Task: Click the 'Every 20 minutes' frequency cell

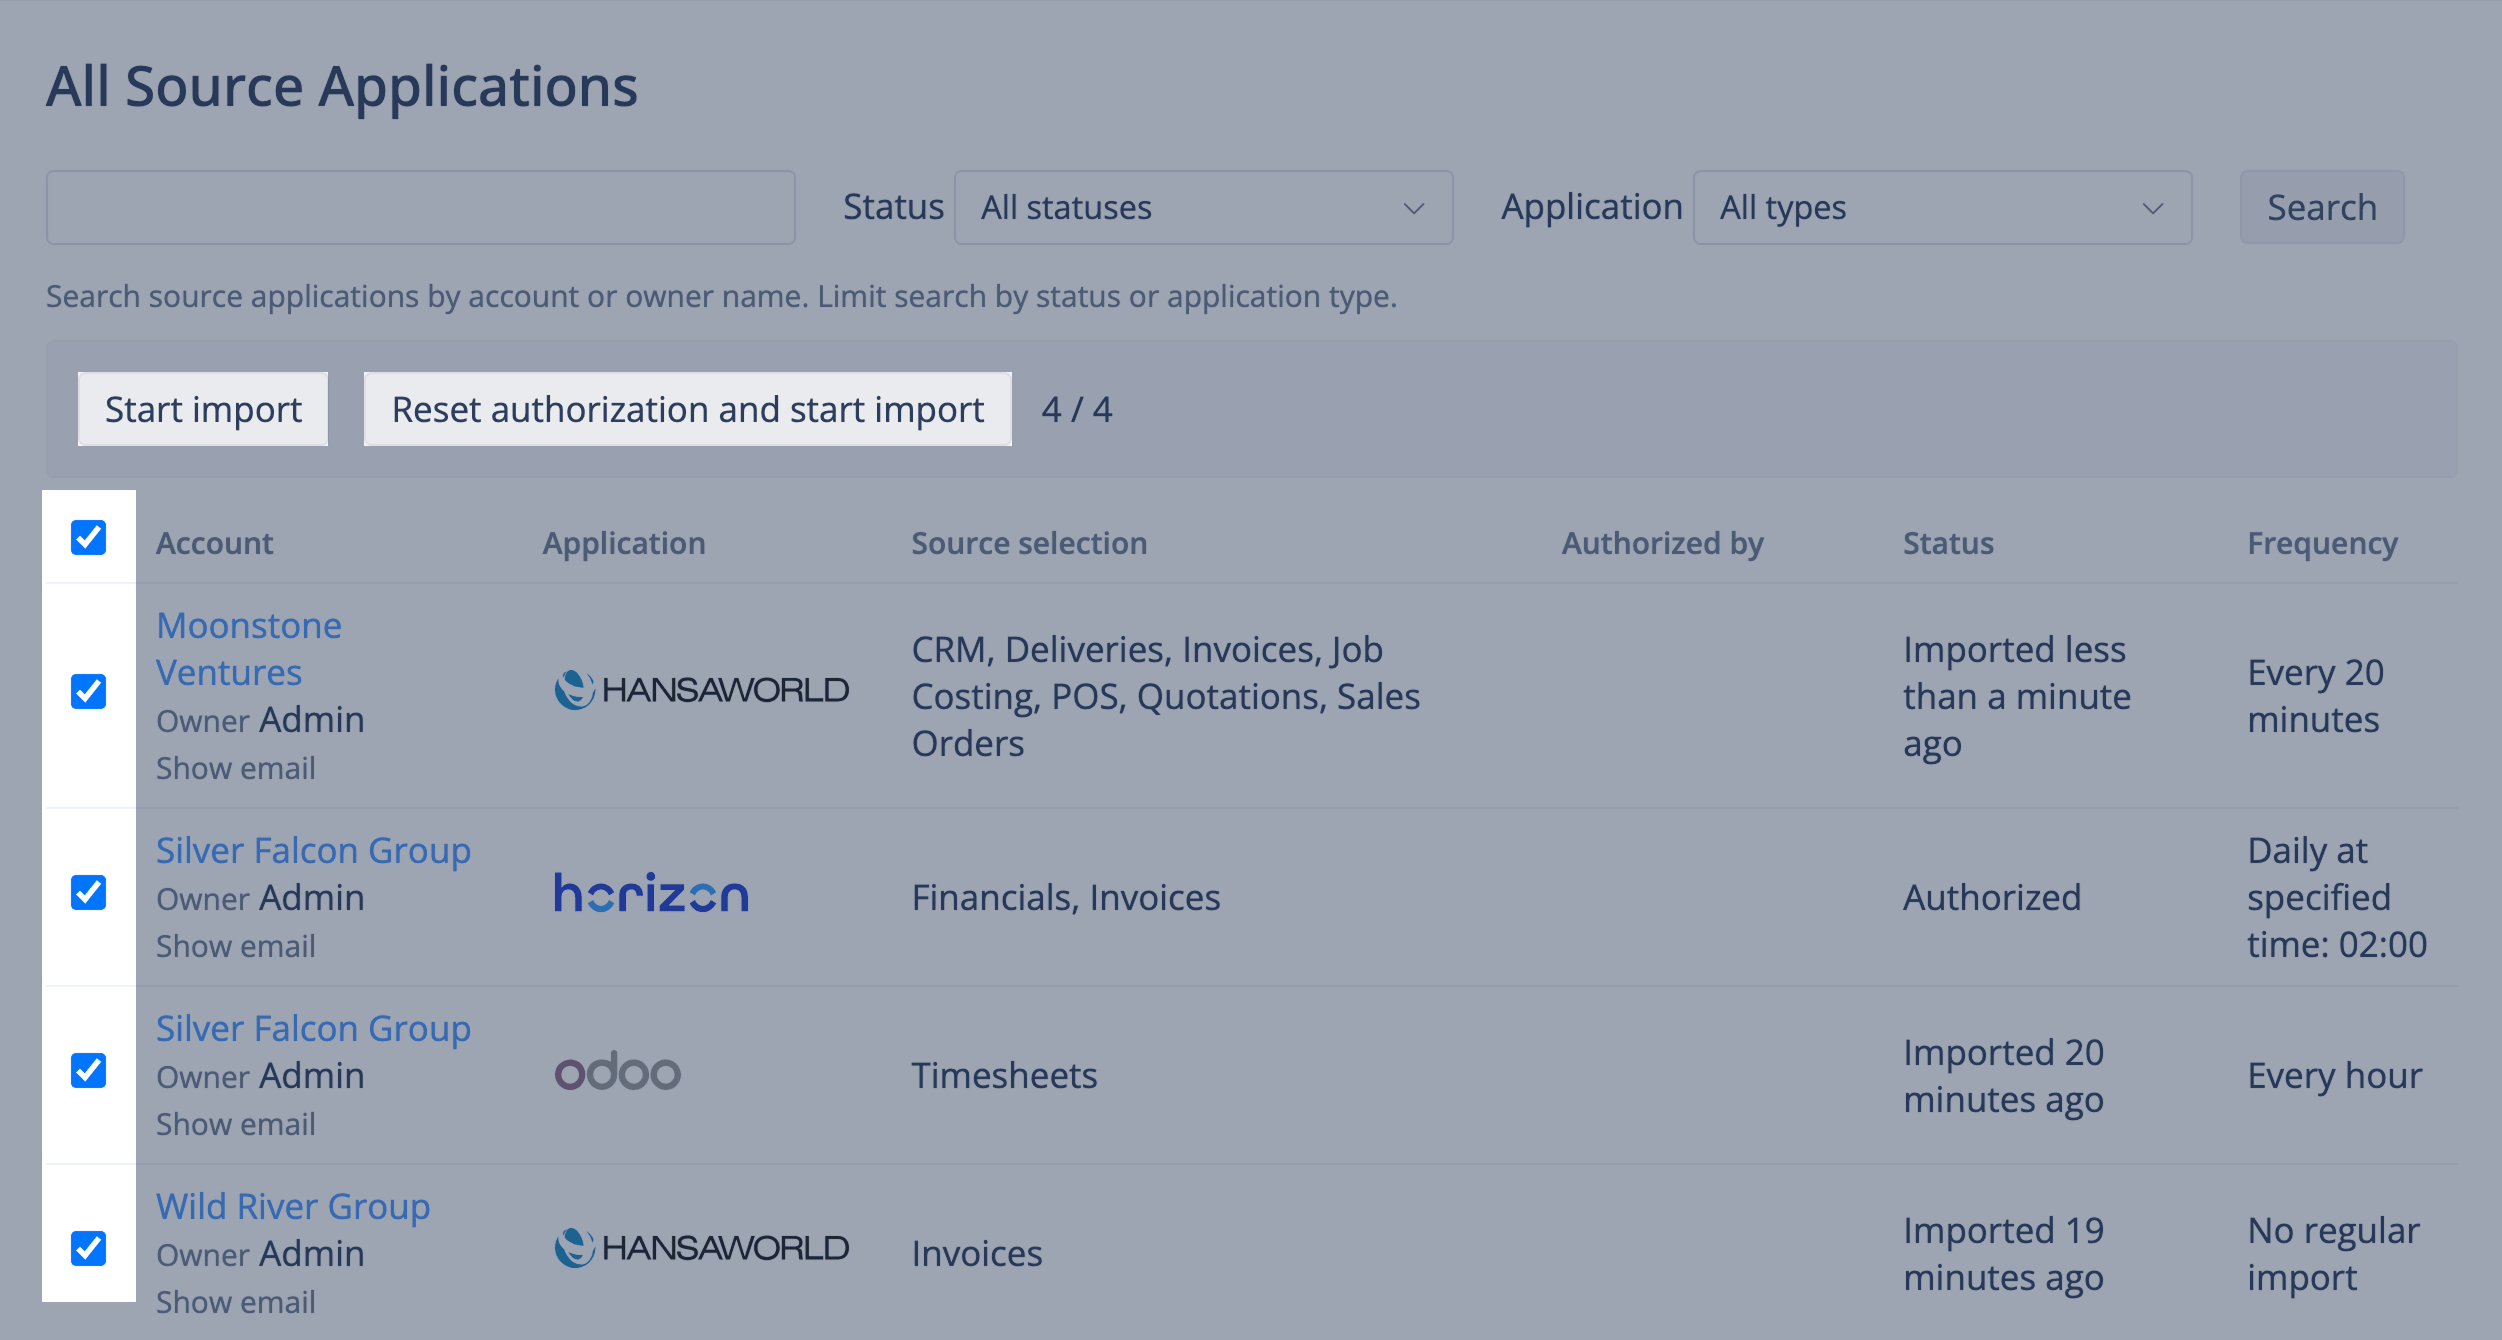Action: click(x=2316, y=696)
